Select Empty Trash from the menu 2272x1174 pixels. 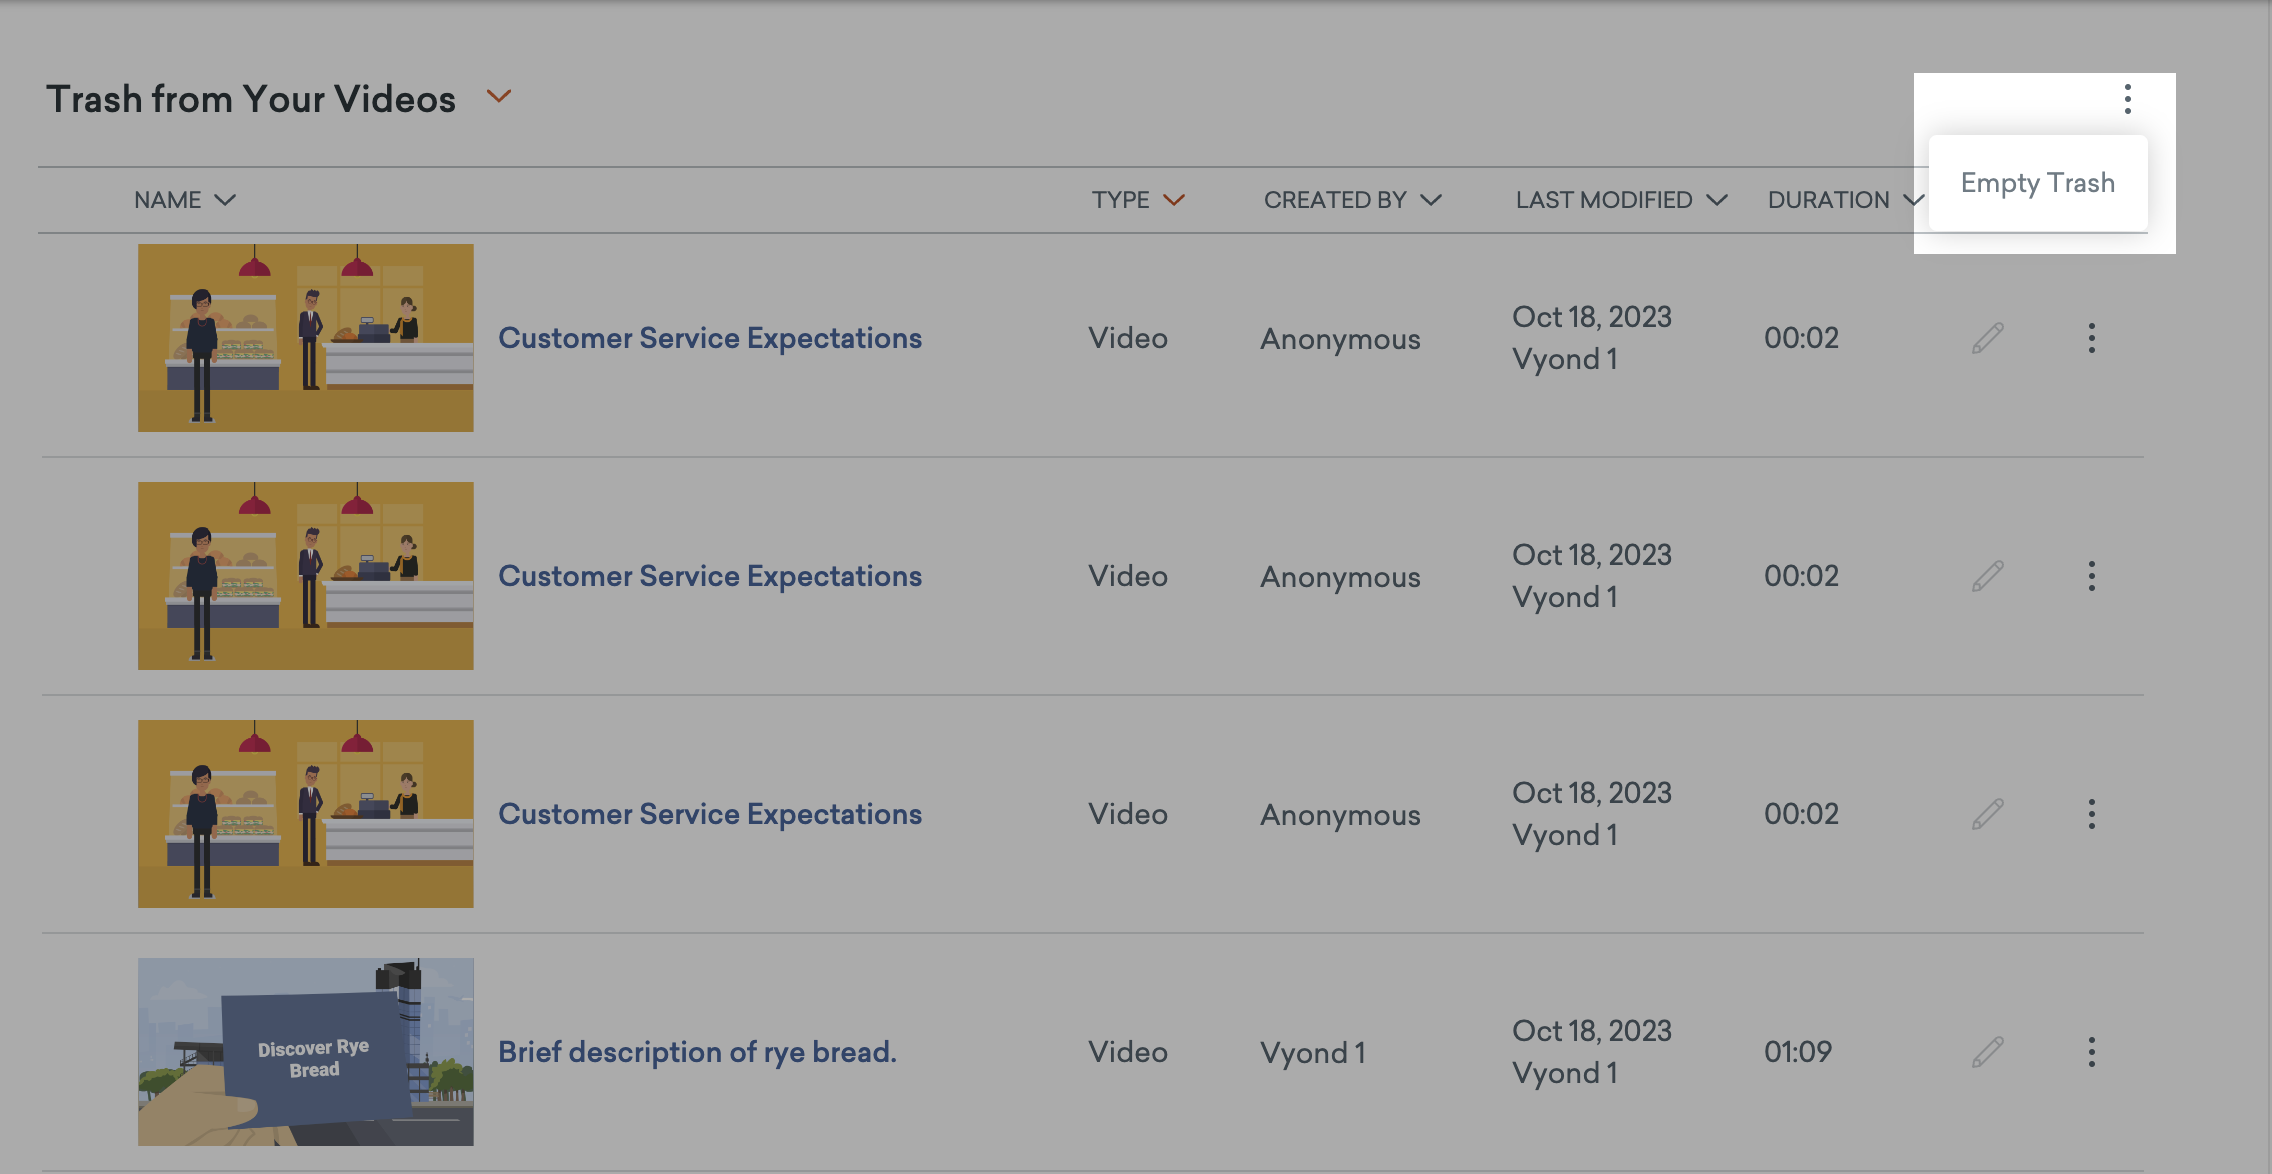2037,183
